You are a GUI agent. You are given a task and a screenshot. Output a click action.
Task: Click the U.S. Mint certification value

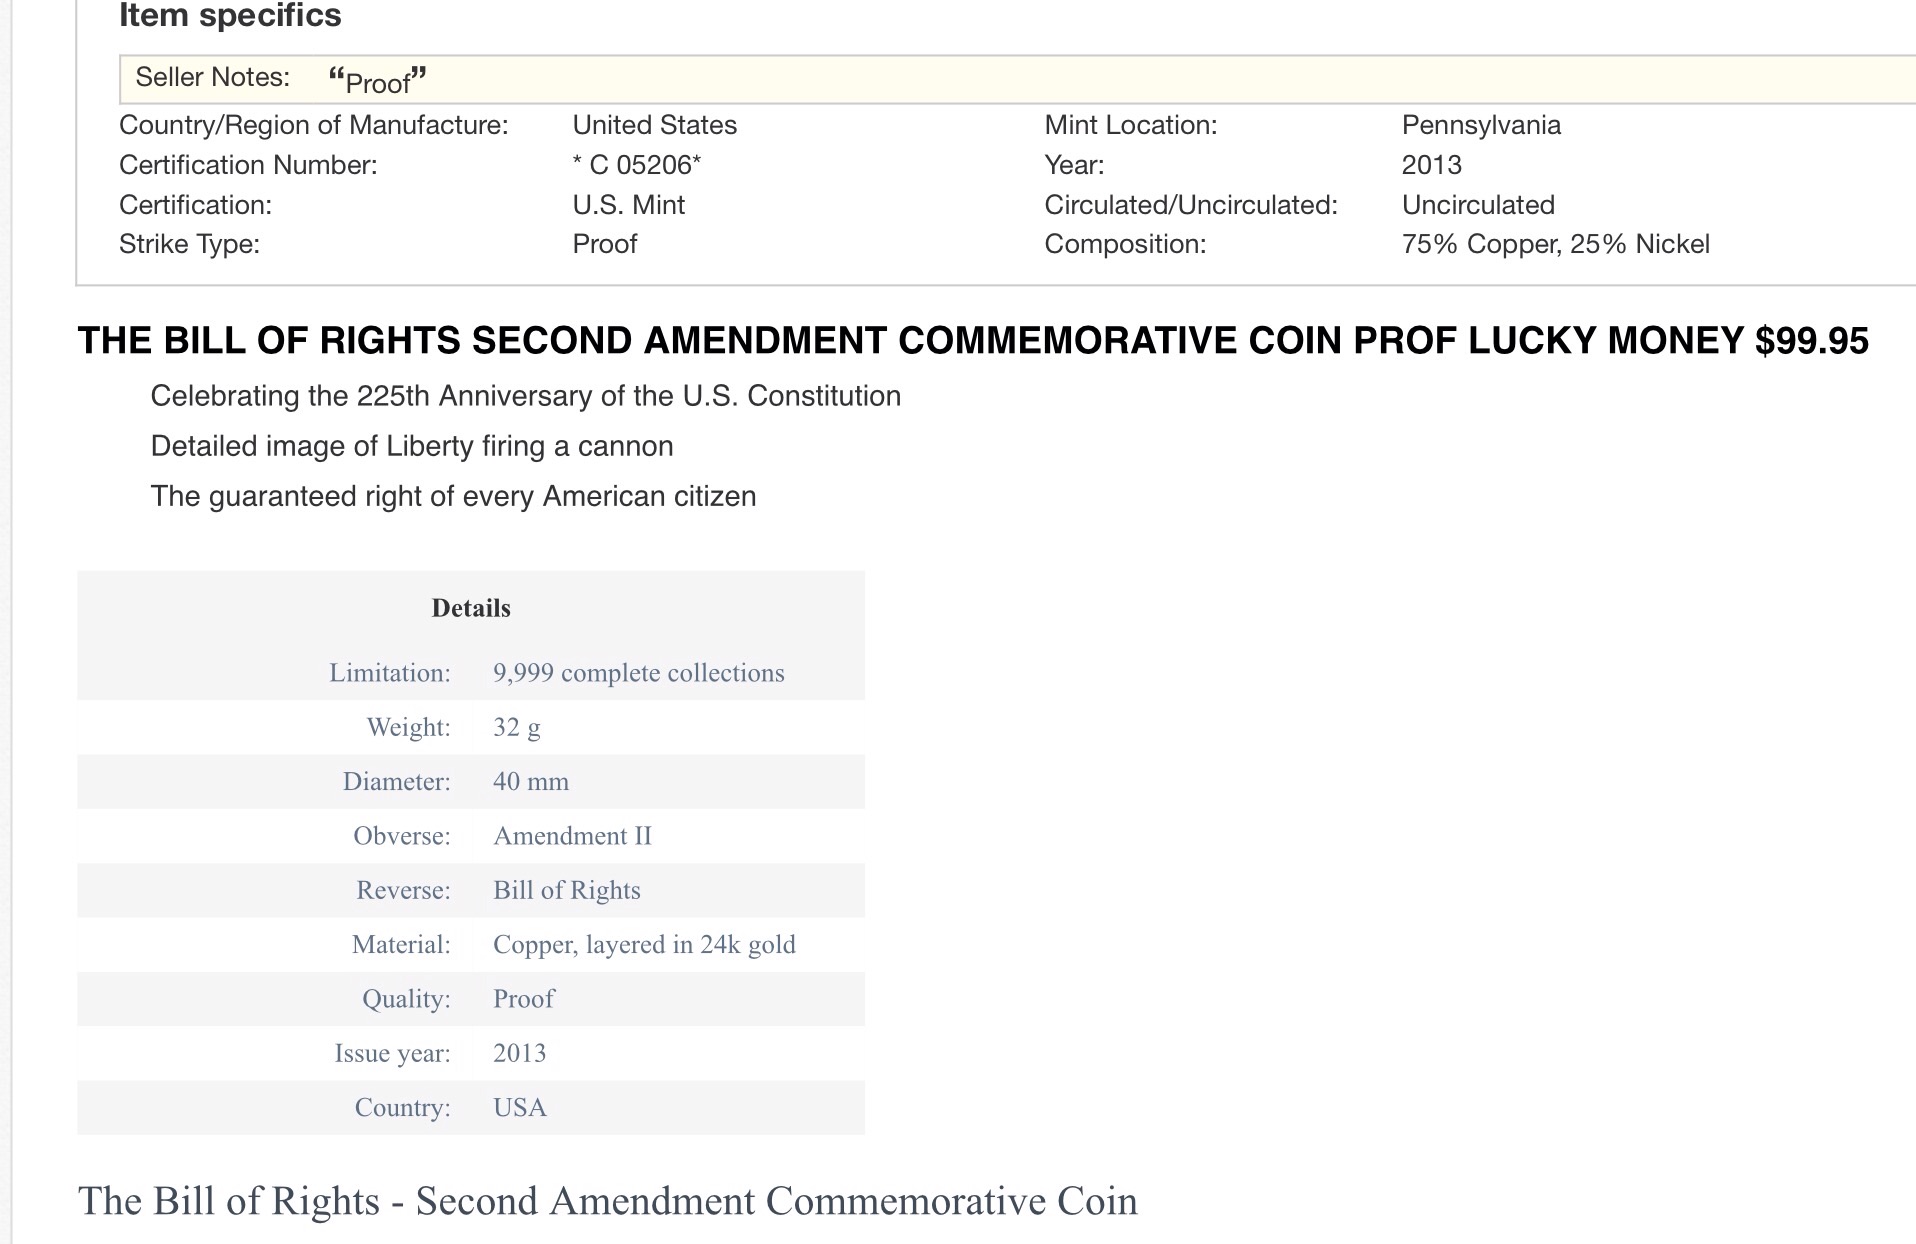click(628, 205)
